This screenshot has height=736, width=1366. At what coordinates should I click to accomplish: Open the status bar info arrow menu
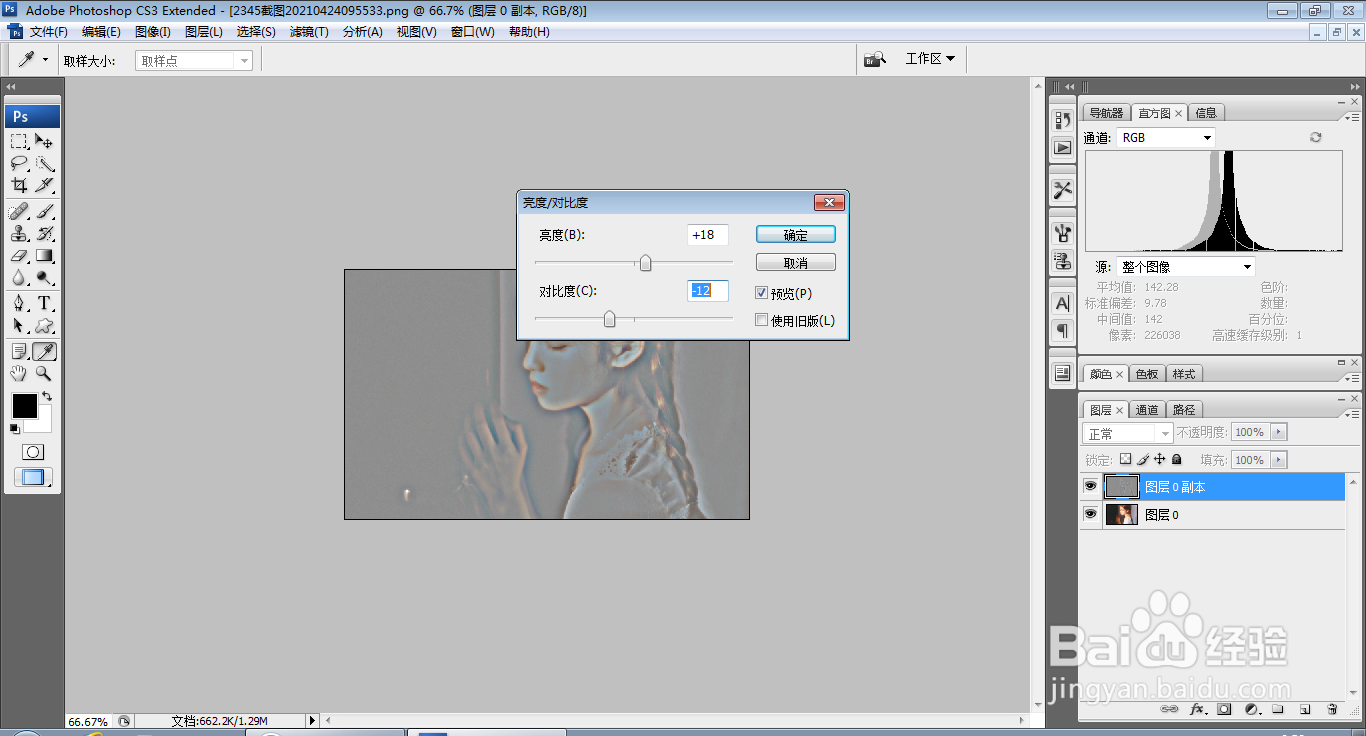[312, 720]
